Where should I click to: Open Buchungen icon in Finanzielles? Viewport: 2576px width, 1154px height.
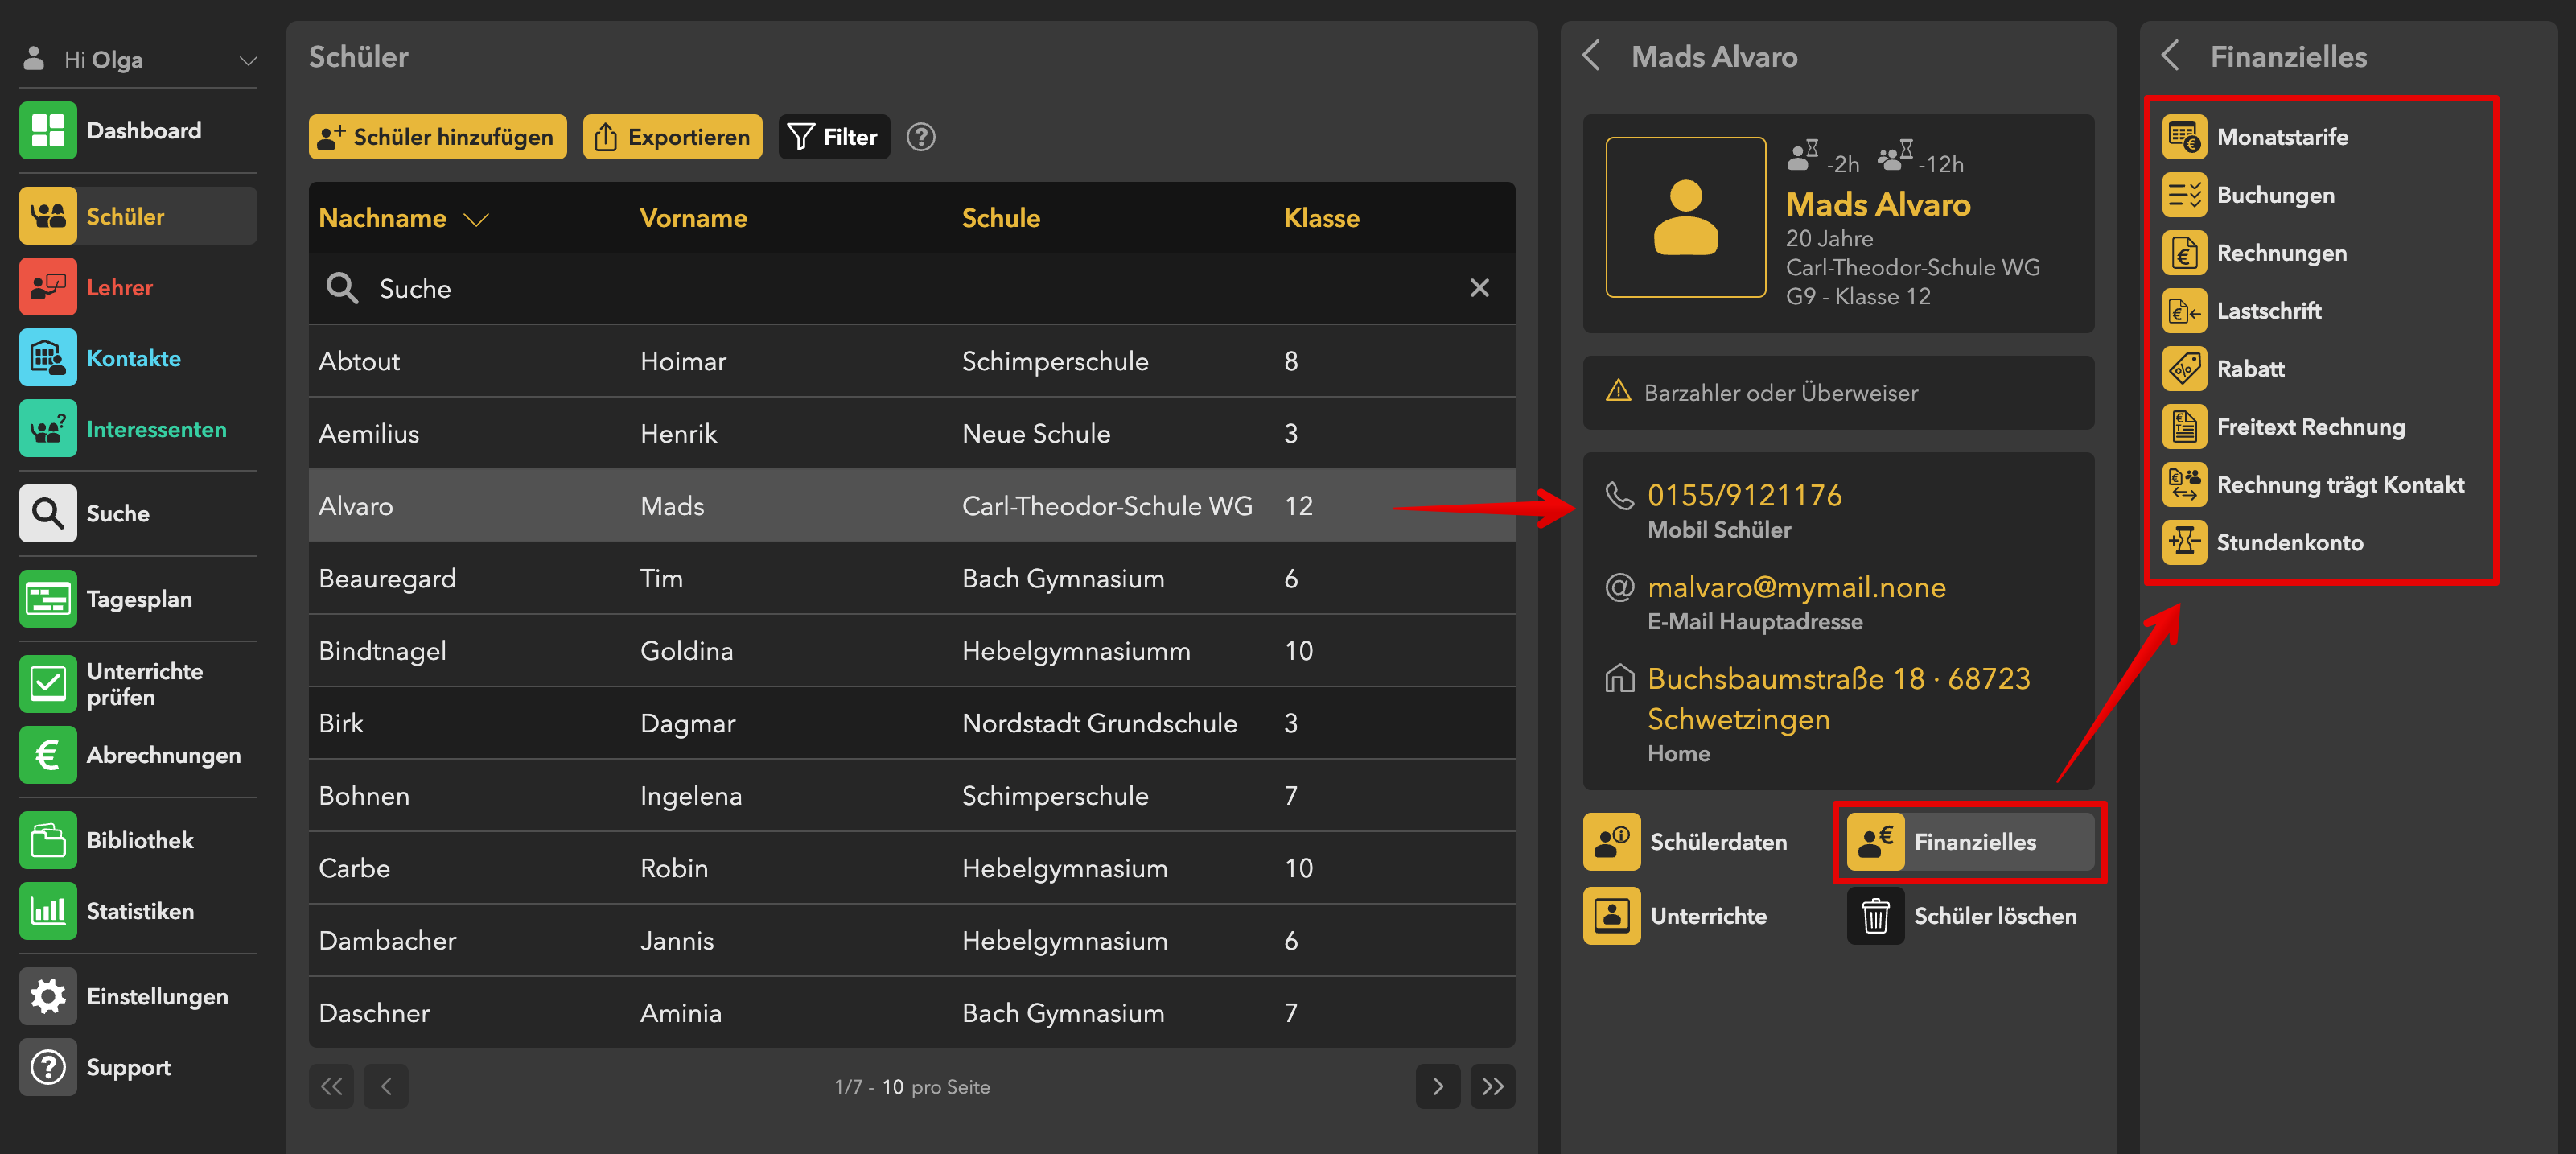pos(2184,195)
